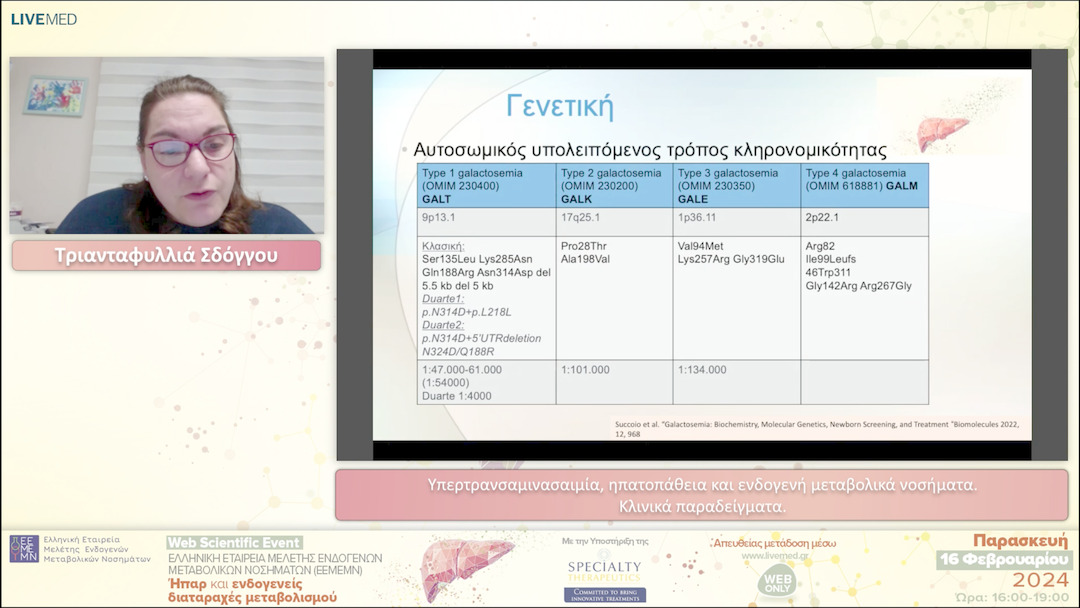The width and height of the screenshot is (1080, 608).
Task: Click the Type 2 galactosemia GALK header cell
Action: tap(614, 186)
